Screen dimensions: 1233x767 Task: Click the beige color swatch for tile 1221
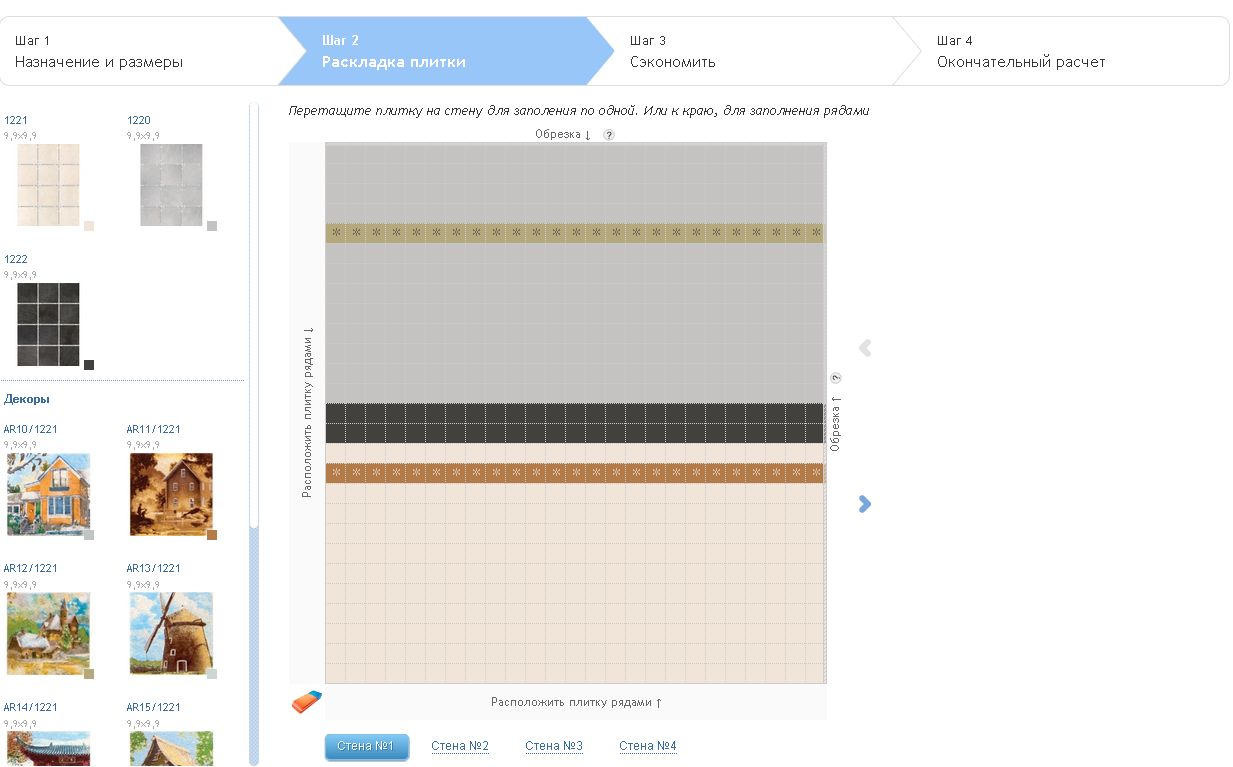click(x=89, y=226)
